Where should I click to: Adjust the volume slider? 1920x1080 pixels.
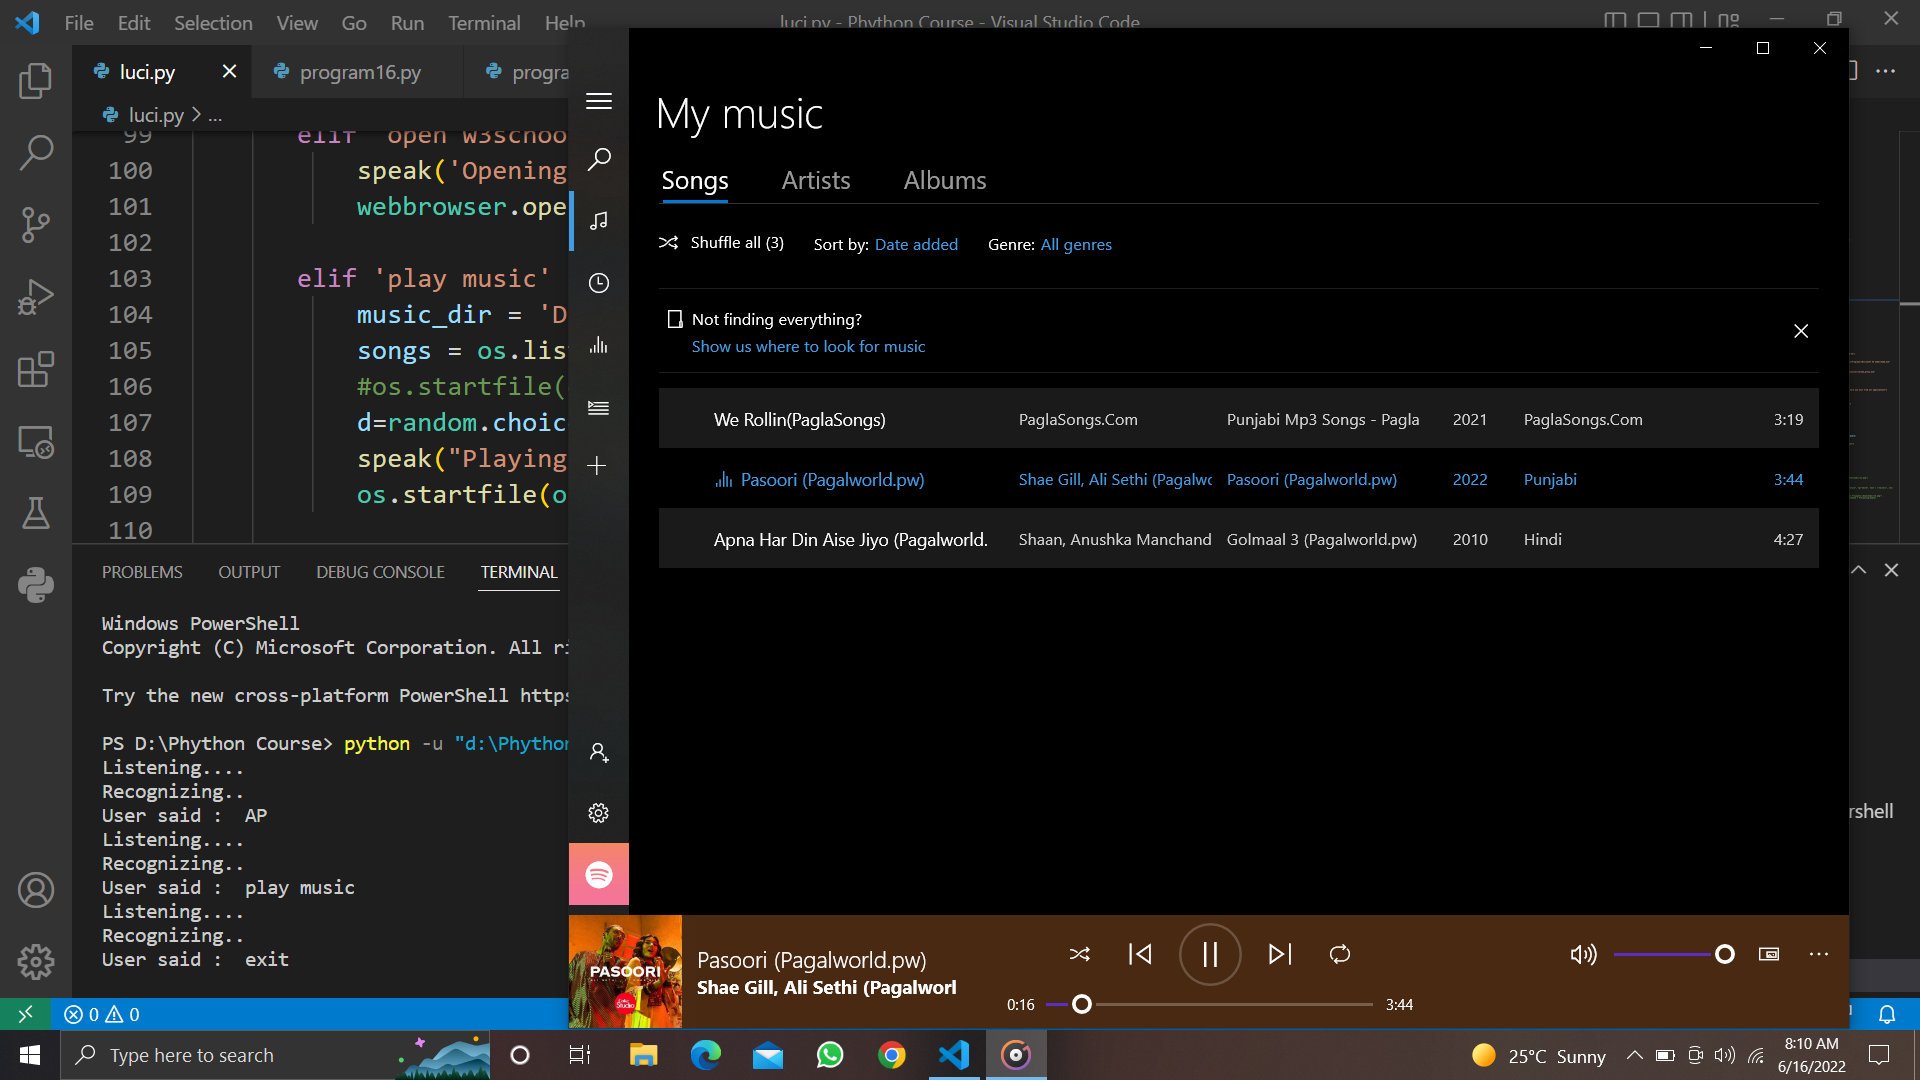[x=1673, y=954]
